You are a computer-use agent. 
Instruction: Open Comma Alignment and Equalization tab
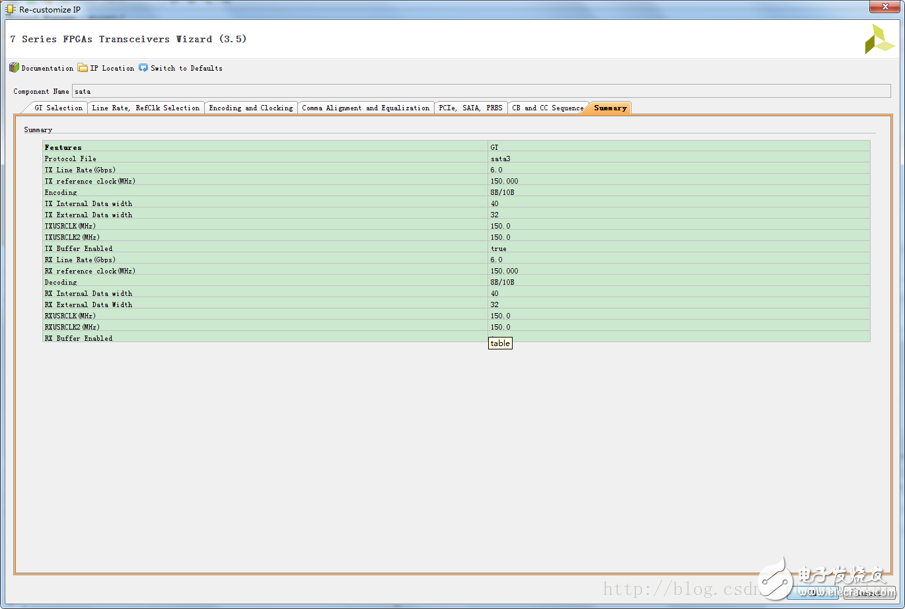[365, 108]
